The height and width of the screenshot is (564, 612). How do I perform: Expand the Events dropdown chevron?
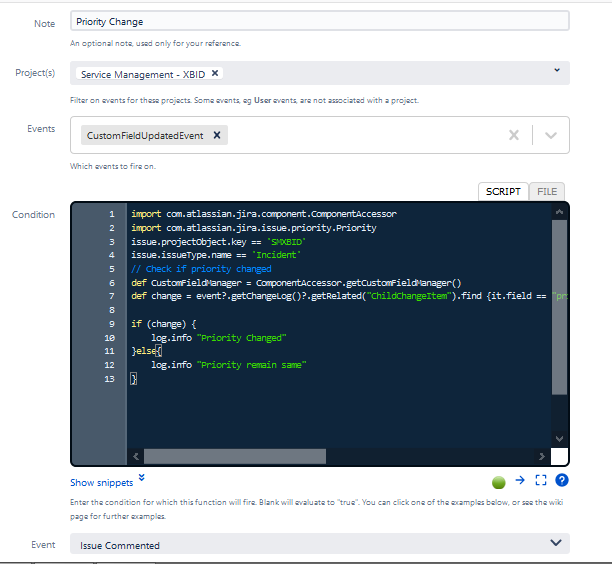pos(551,135)
